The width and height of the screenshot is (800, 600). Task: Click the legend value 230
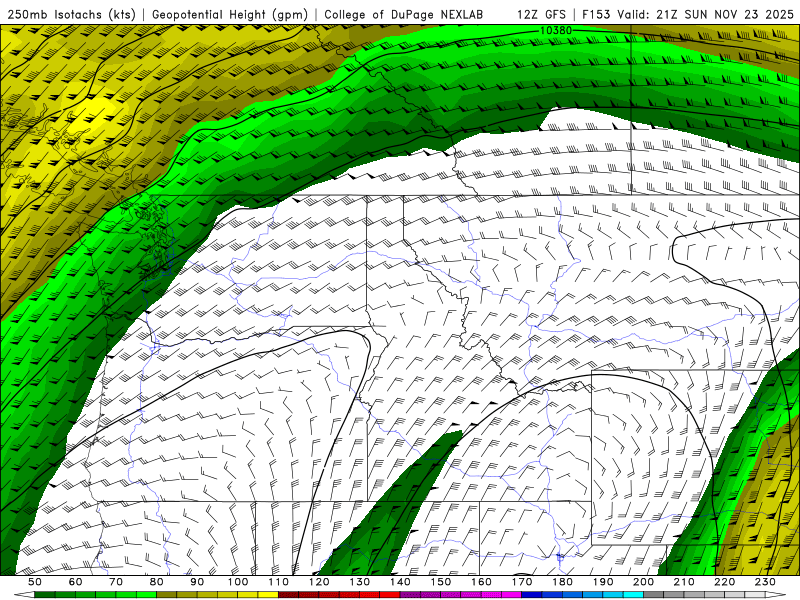coord(765,582)
